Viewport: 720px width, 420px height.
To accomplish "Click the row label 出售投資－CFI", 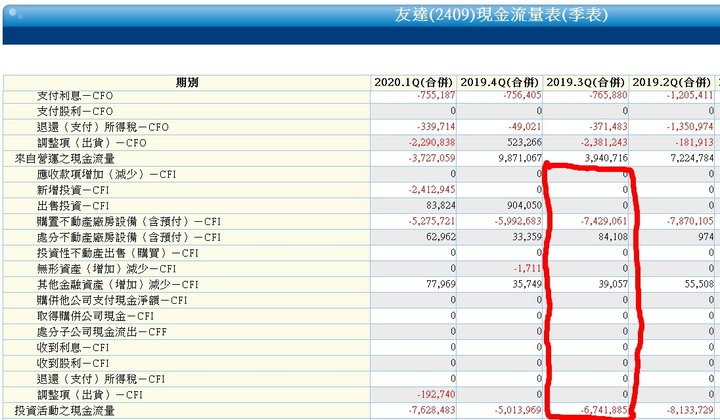I will pos(73,206).
